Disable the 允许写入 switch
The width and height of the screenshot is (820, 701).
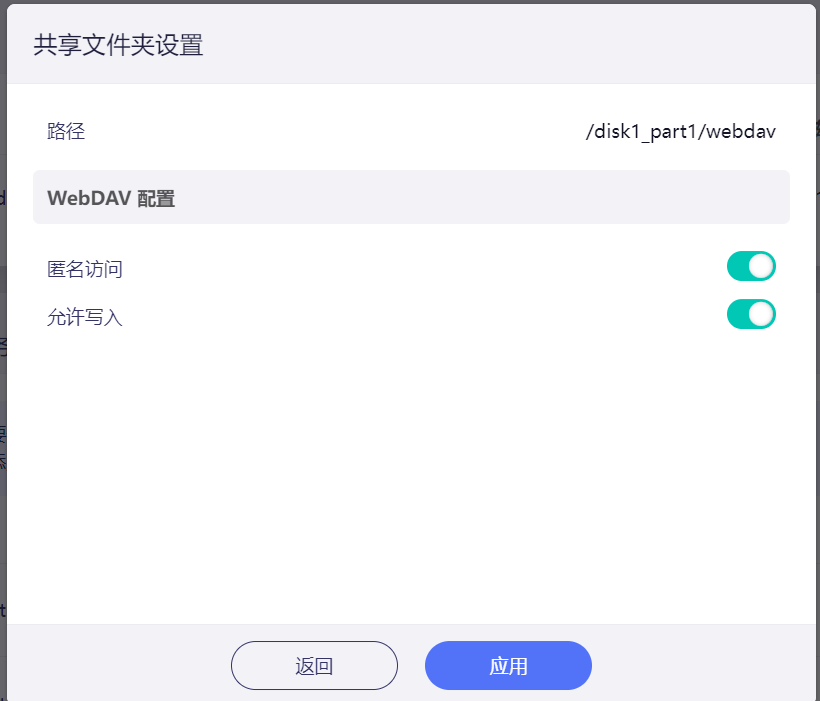coord(751,315)
